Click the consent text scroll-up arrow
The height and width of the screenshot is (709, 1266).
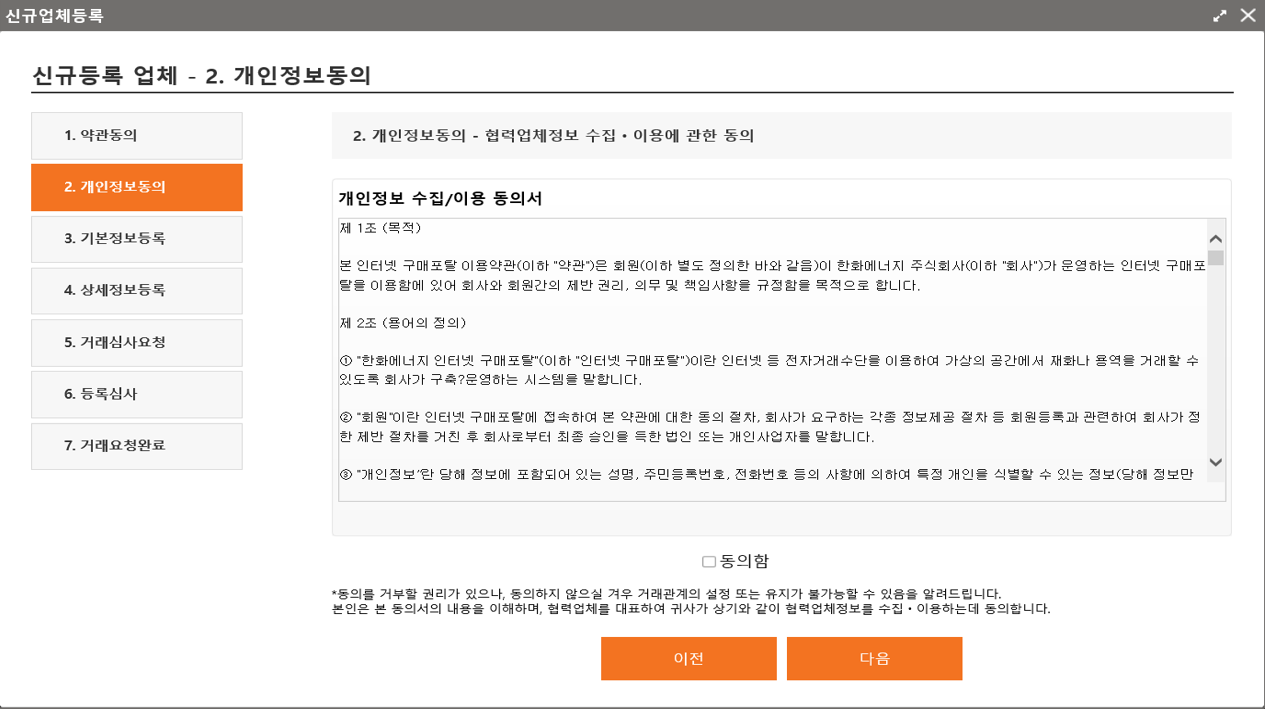coord(1216,239)
